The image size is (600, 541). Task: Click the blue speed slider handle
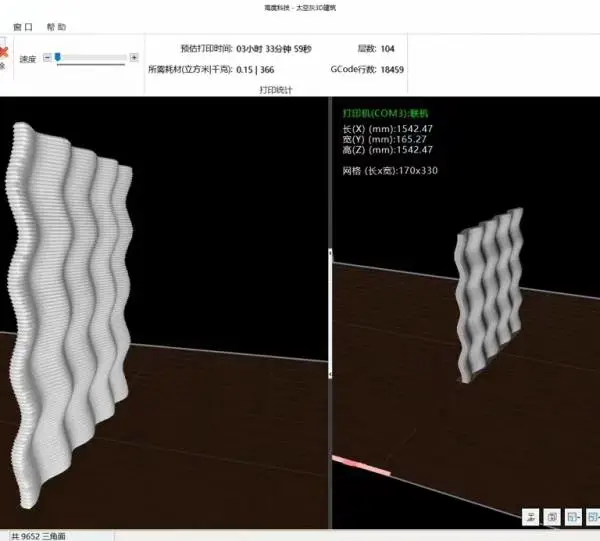point(58,57)
